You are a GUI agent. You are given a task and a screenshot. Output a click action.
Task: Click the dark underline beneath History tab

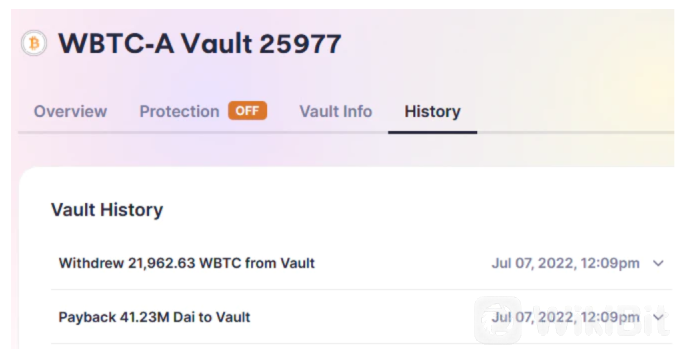[x=432, y=132]
